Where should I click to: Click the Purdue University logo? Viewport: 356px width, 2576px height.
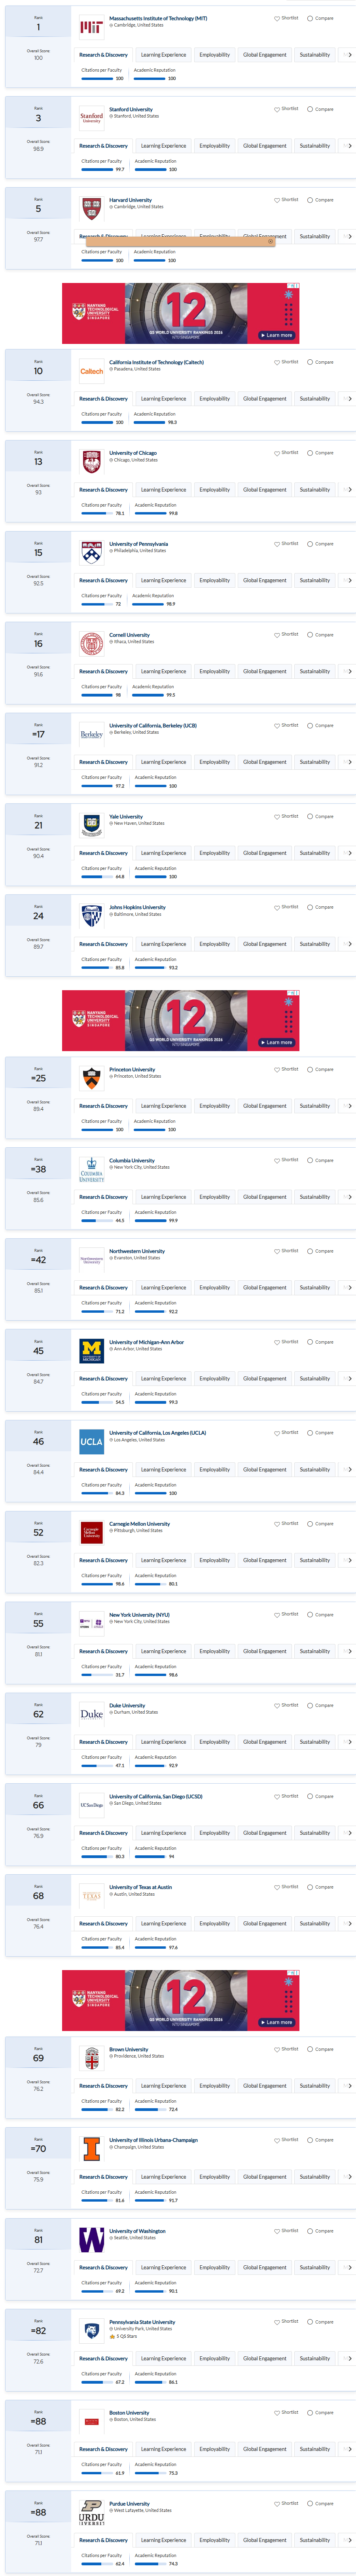tap(91, 2512)
